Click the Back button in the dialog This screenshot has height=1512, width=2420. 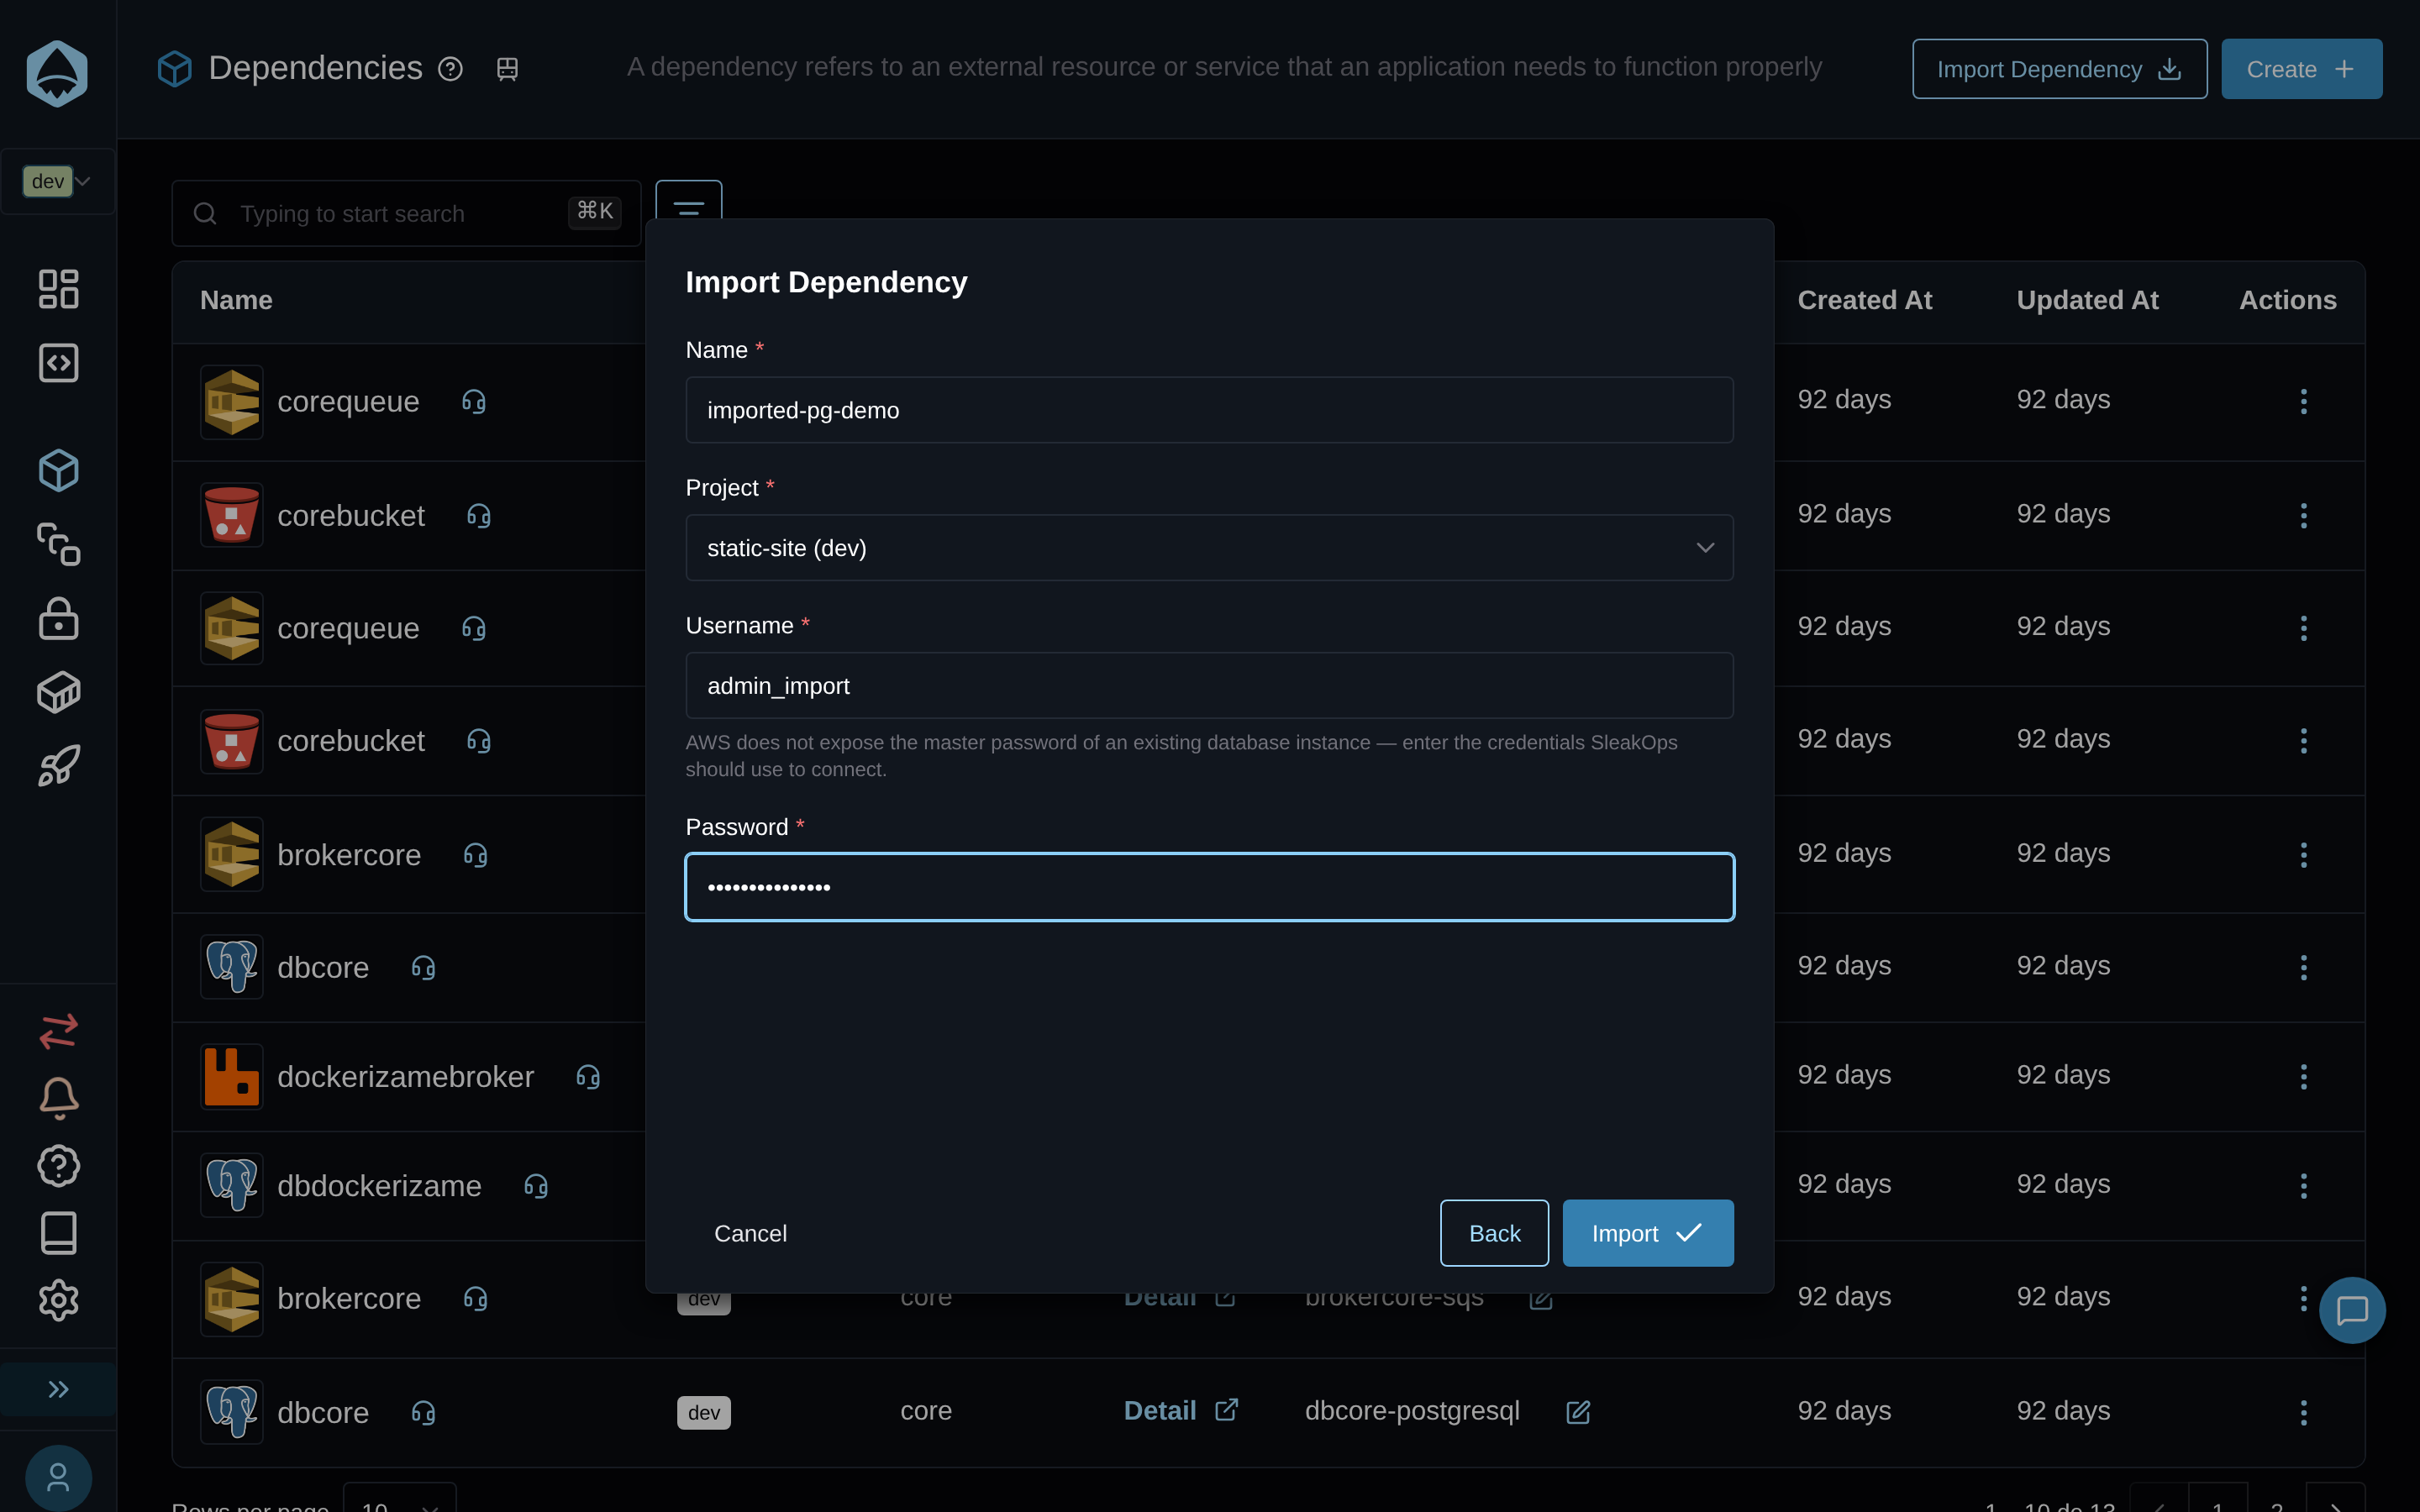(x=1494, y=1233)
